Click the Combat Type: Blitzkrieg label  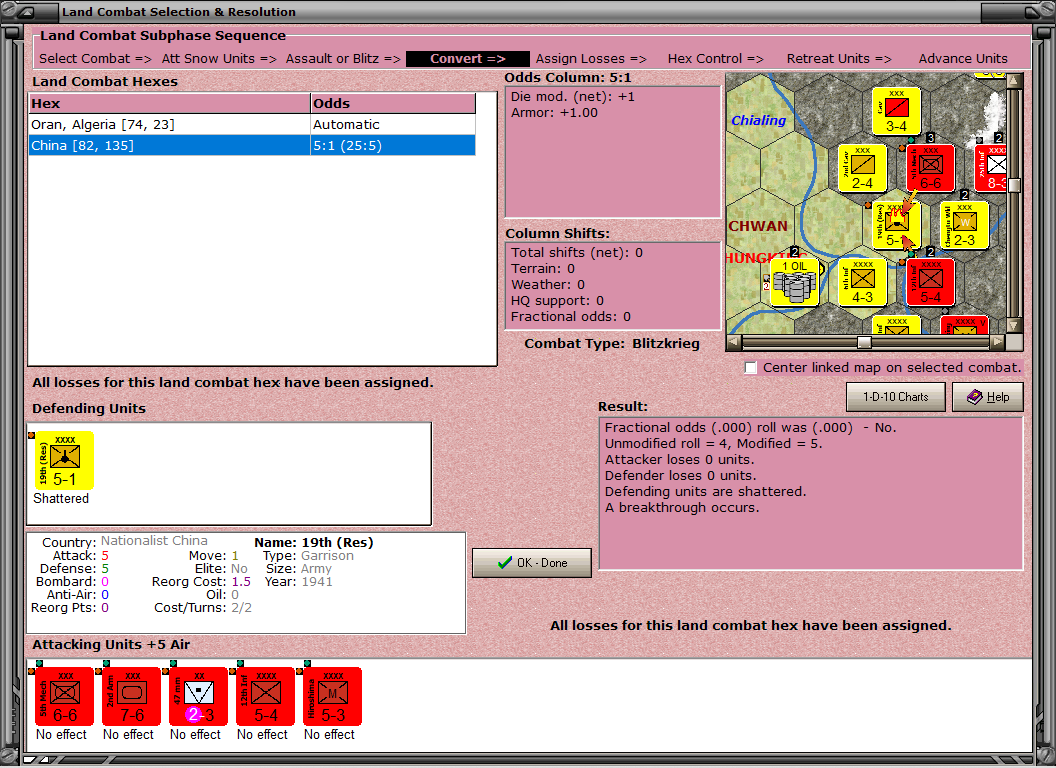tap(612, 344)
